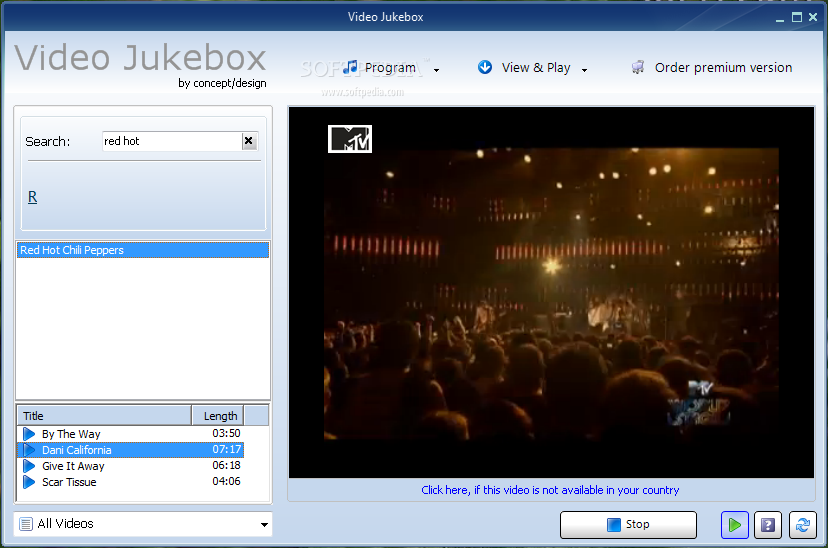Close the Video Jukebox window
This screenshot has width=828, height=548.
[813, 17]
